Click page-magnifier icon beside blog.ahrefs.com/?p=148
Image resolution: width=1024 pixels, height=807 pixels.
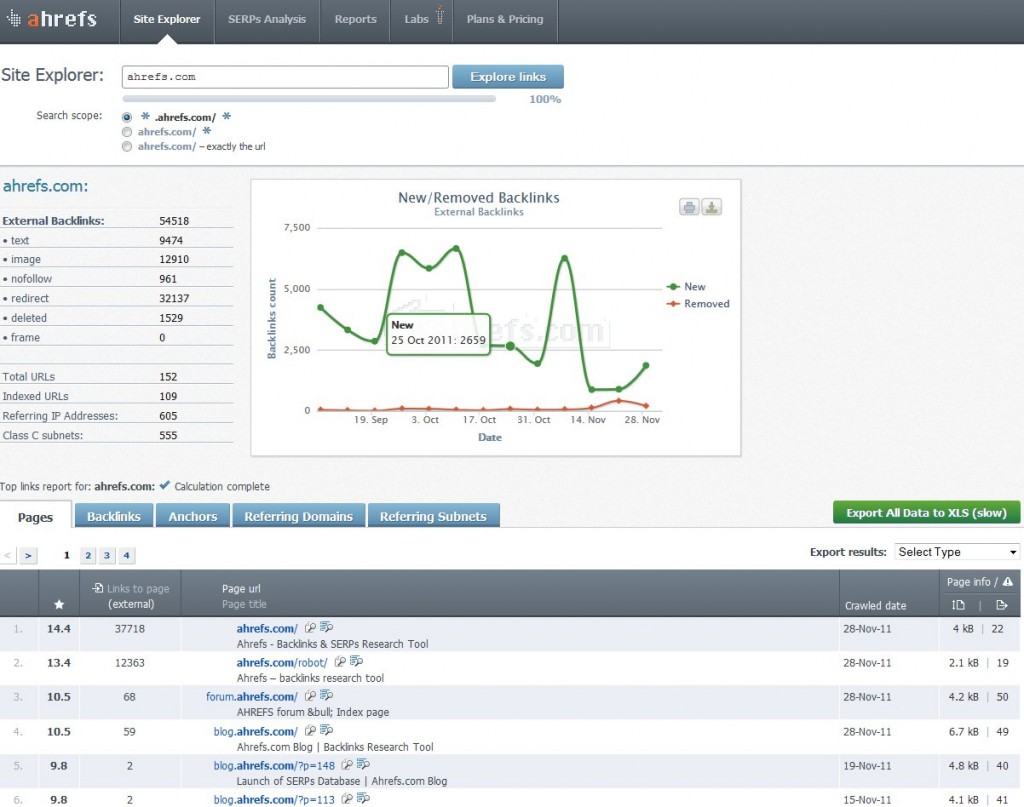click(347, 764)
